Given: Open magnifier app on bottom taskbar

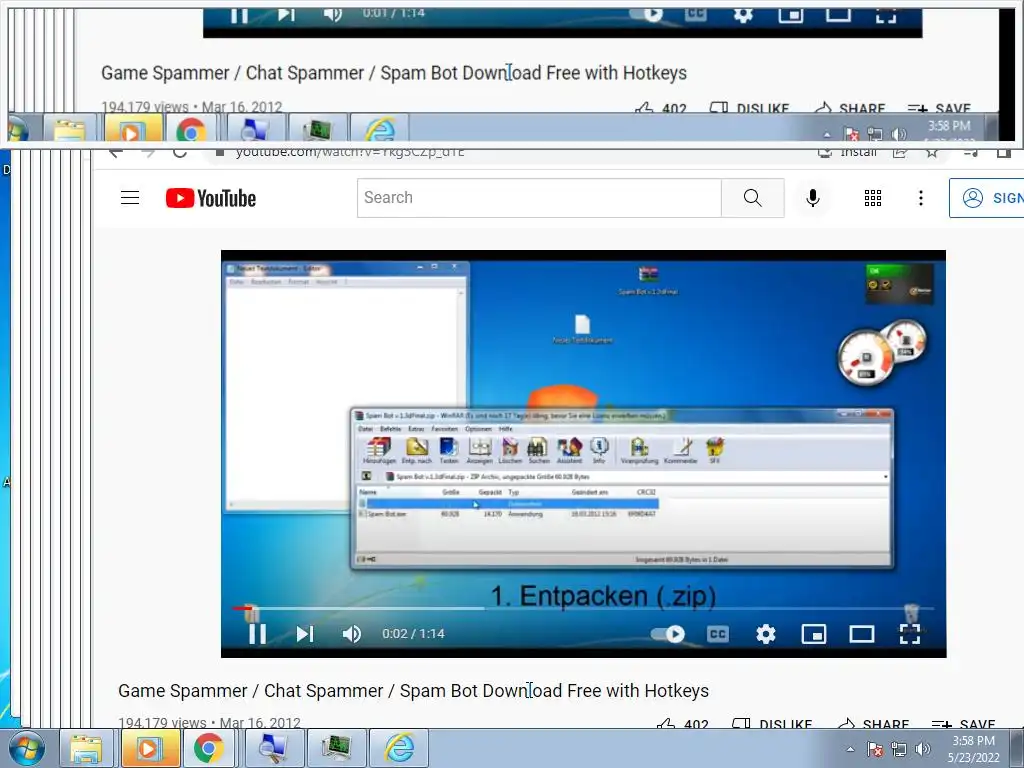Looking at the screenshot, I should 273,748.
